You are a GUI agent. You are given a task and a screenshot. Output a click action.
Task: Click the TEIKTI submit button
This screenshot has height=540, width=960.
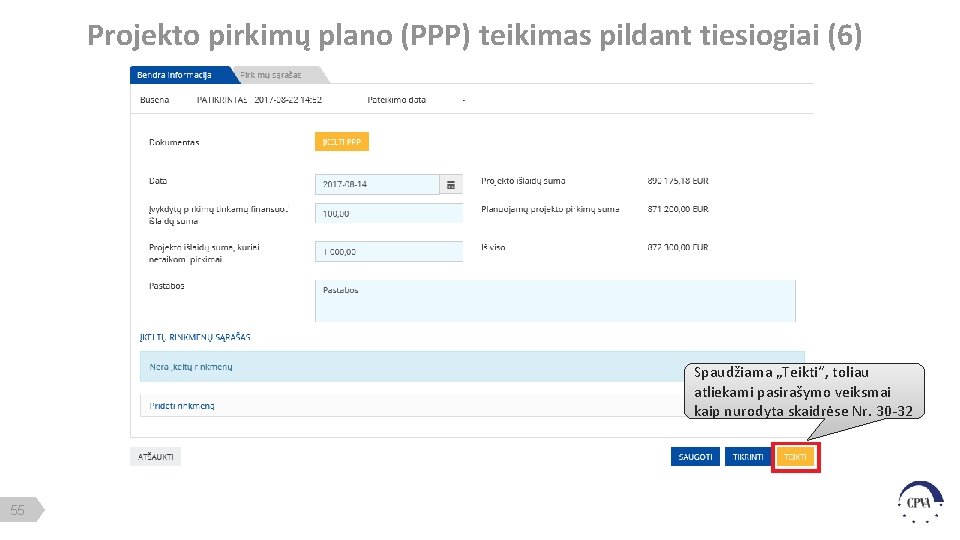pyautogui.click(x=796, y=457)
